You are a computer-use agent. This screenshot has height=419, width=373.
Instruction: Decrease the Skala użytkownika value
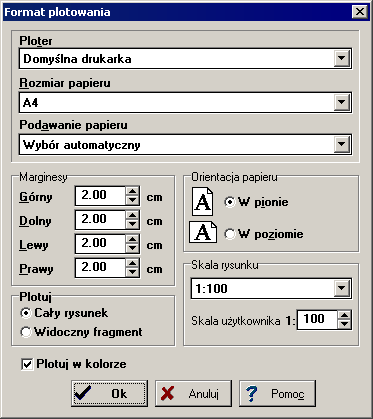[x=344, y=324]
